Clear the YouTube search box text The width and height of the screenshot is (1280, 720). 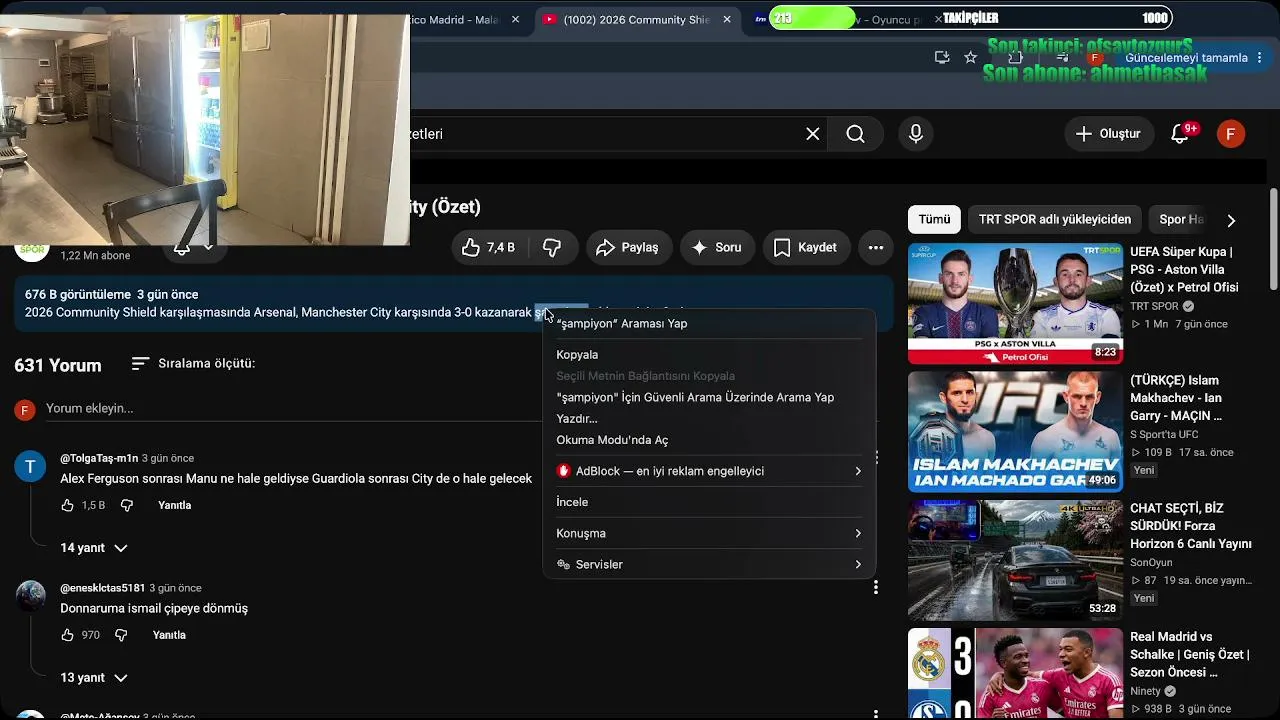tap(813, 134)
